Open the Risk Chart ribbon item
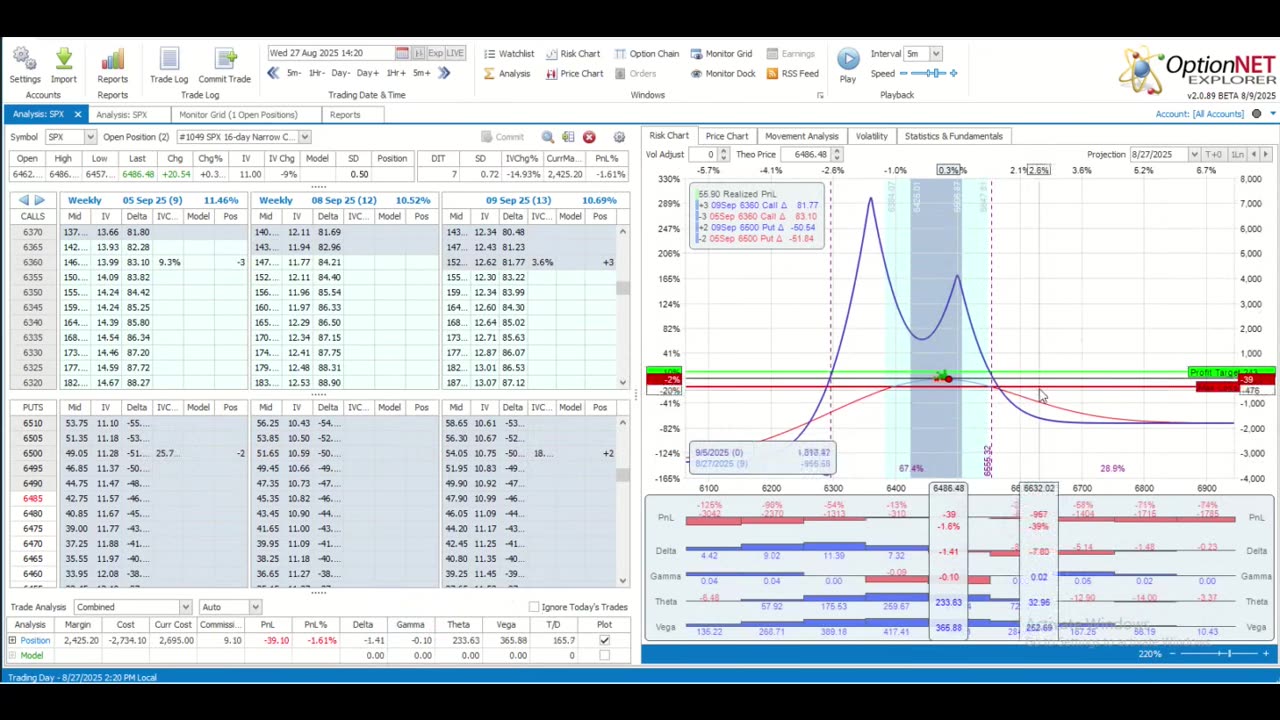1280x720 pixels. click(573, 54)
